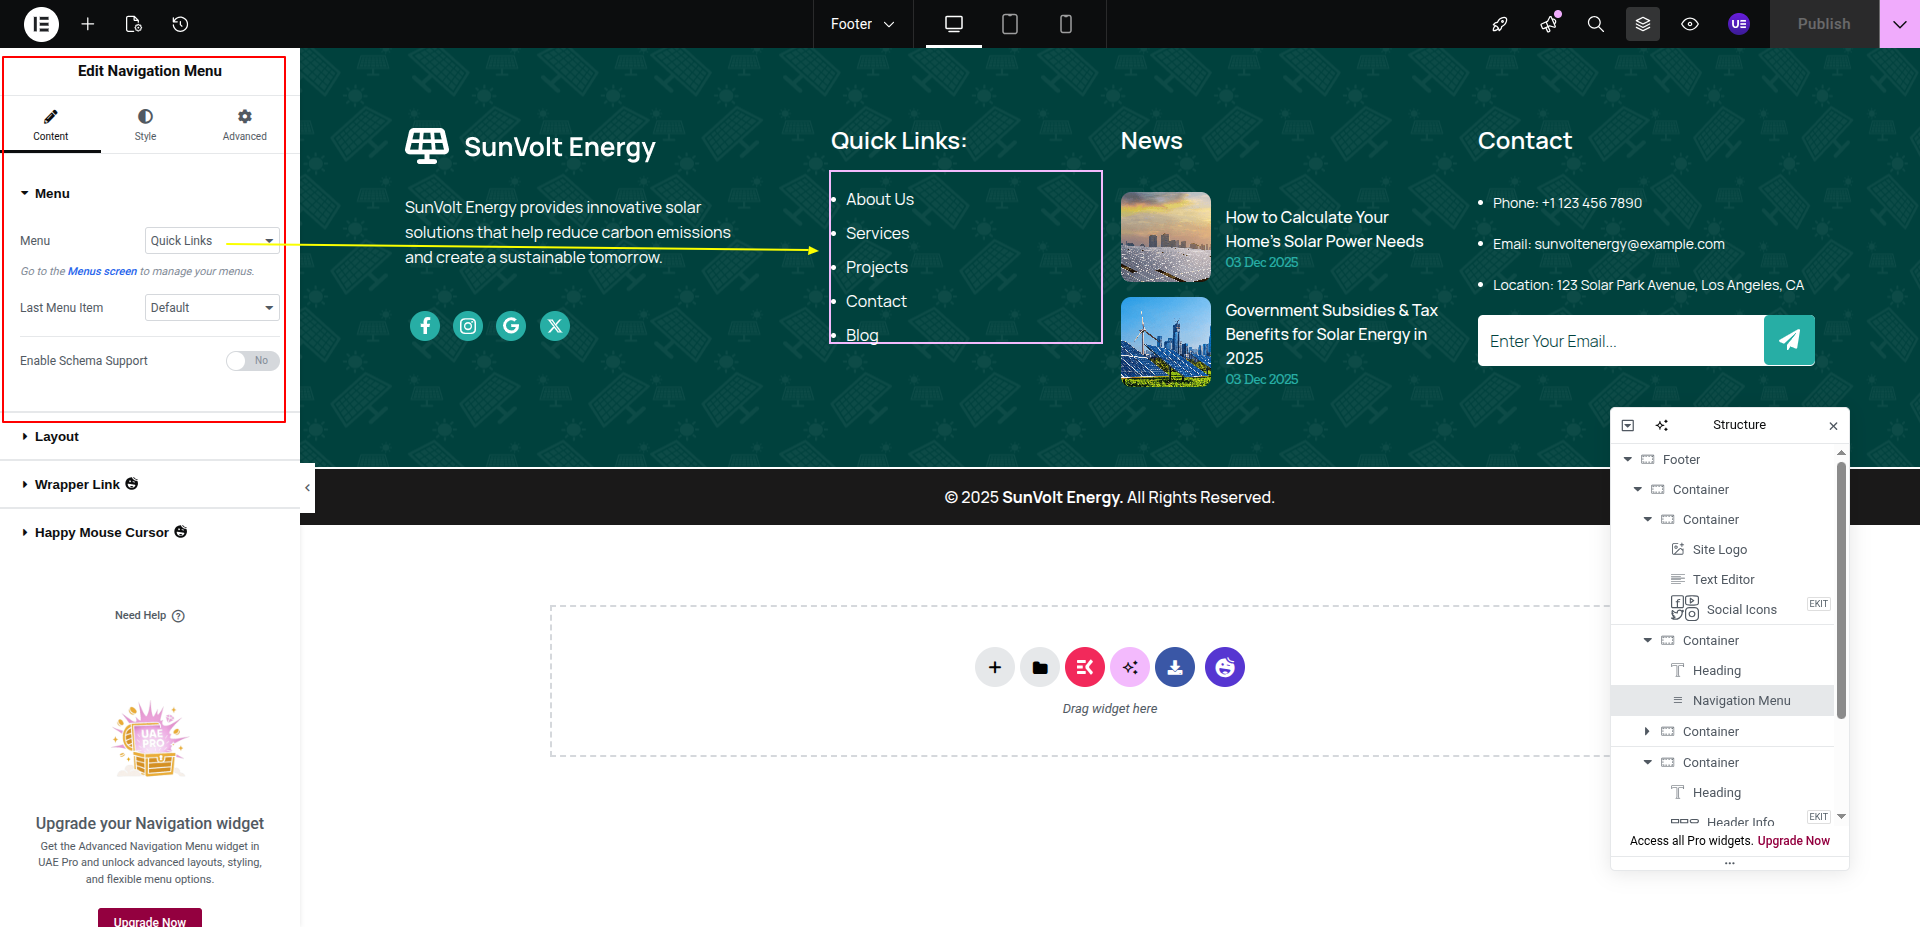The height and width of the screenshot is (927, 1920).
Task: Open the Last Menu Item dropdown
Action: coord(212,308)
